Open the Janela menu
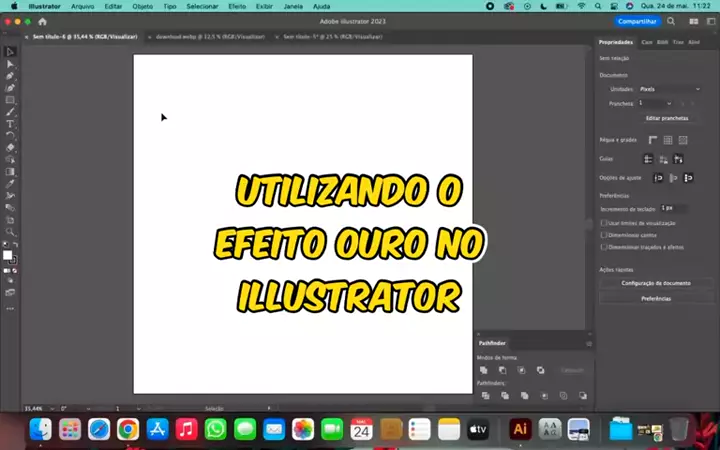This screenshot has height=450, width=720. (293, 6)
